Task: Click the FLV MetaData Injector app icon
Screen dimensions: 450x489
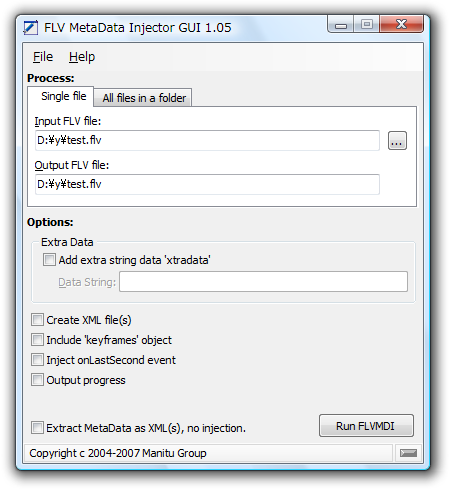Action: (31, 27)
